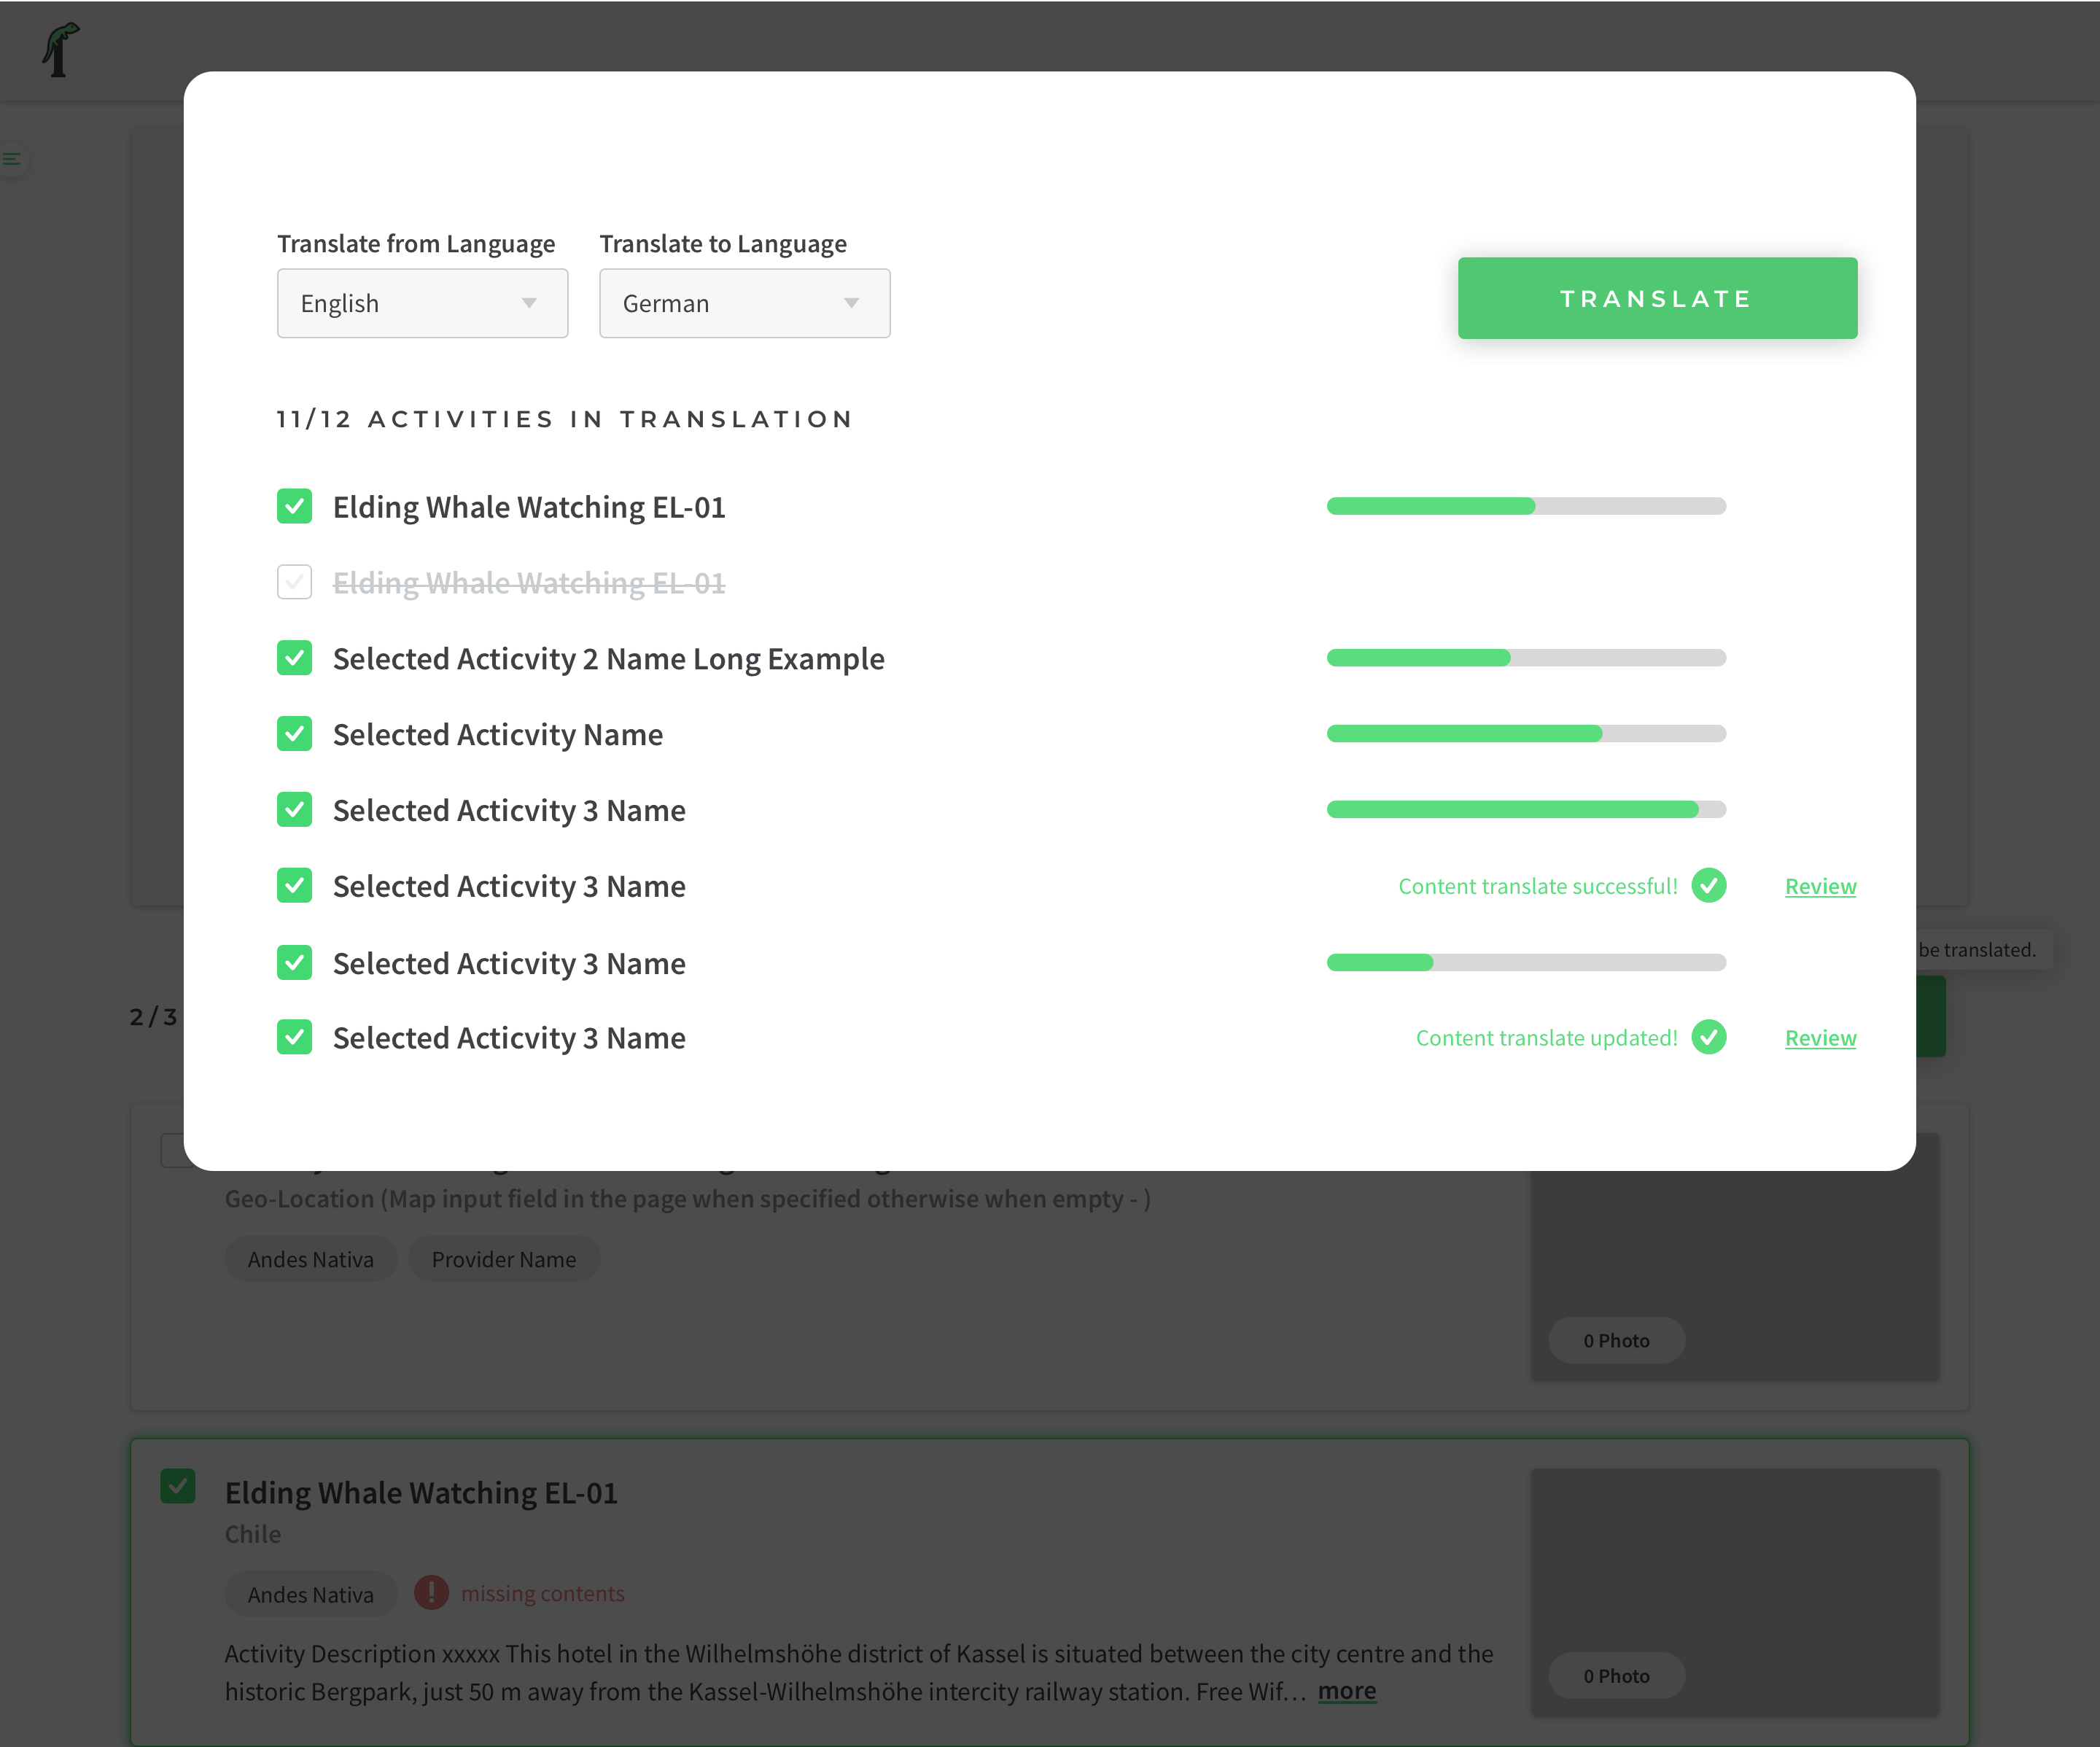Viewport: 2100px width, 1747px height.
Task: Toggle checkbox on Elding Whale Watching card
Action: click(178, 1486)
